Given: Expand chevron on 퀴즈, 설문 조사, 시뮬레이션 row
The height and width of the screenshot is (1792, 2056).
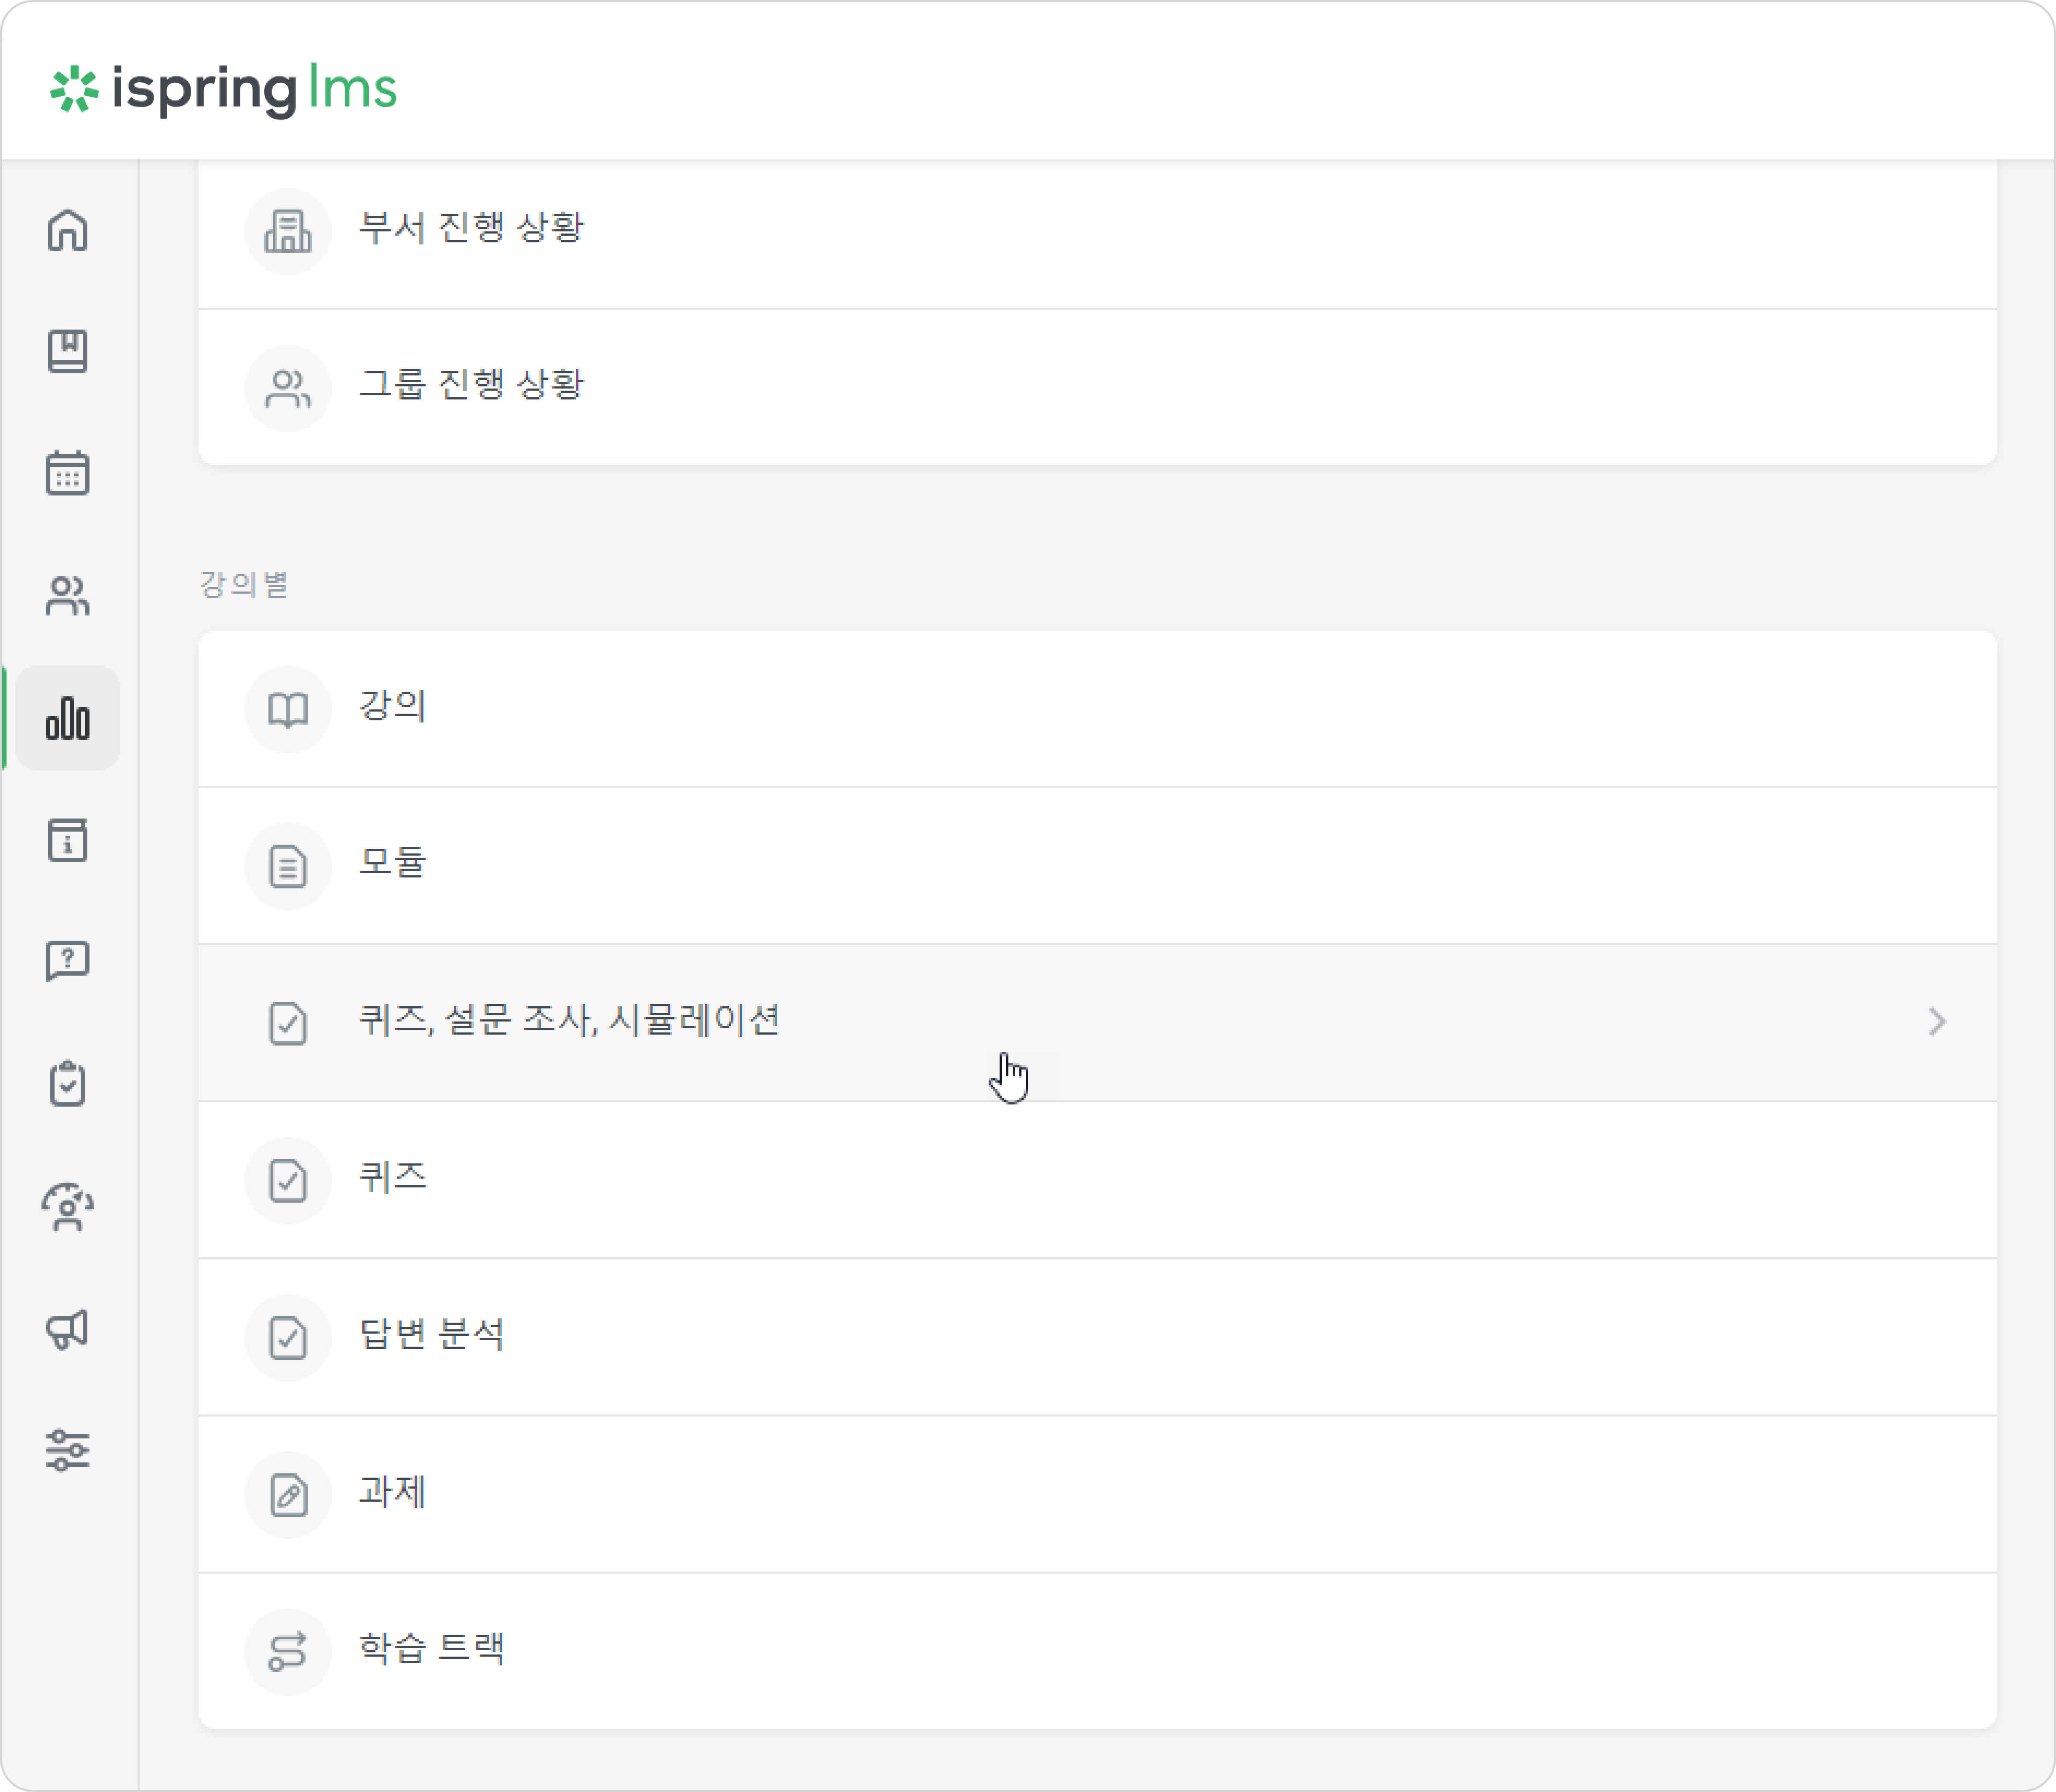Looking at the screenshot, I should [1937, 1022].
